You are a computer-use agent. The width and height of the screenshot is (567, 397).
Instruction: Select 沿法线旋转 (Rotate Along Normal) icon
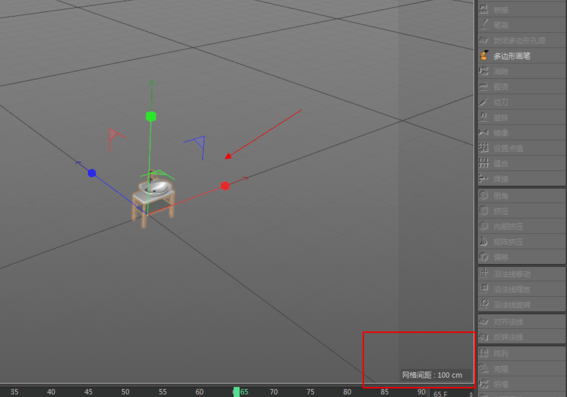483,304
